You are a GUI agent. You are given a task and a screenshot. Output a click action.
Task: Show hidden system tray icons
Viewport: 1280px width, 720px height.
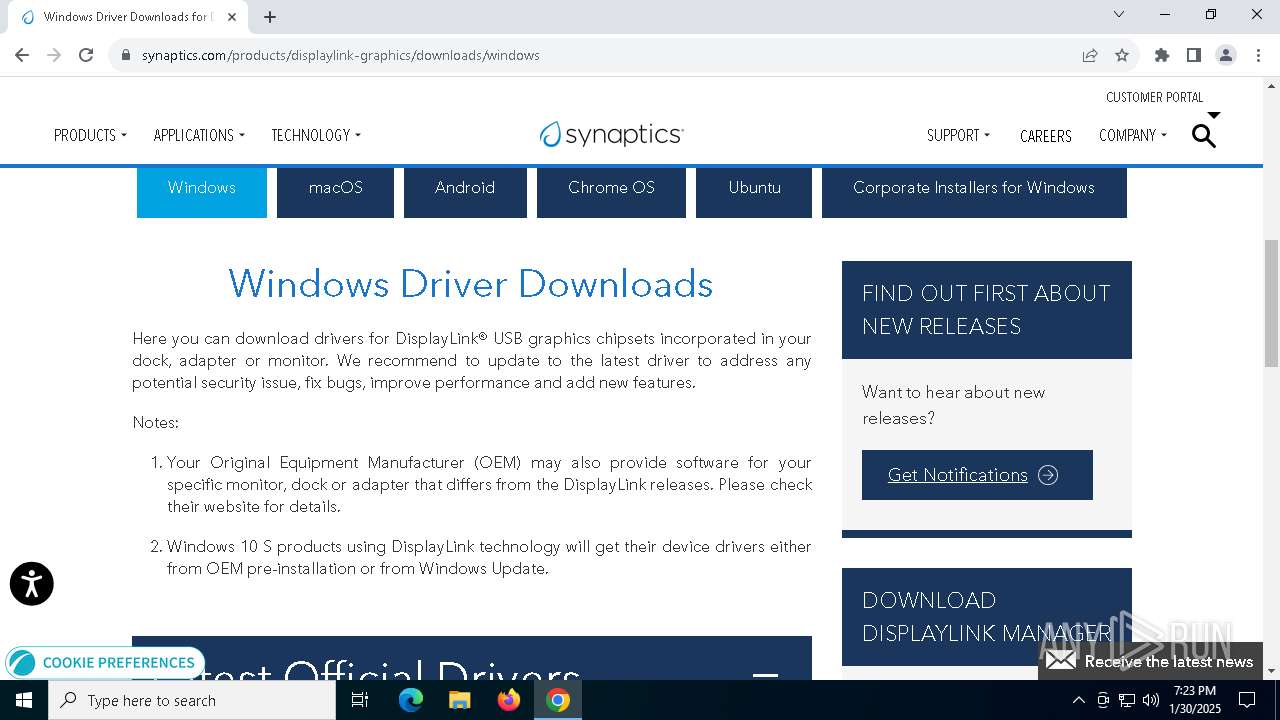tap(1078, 700)
